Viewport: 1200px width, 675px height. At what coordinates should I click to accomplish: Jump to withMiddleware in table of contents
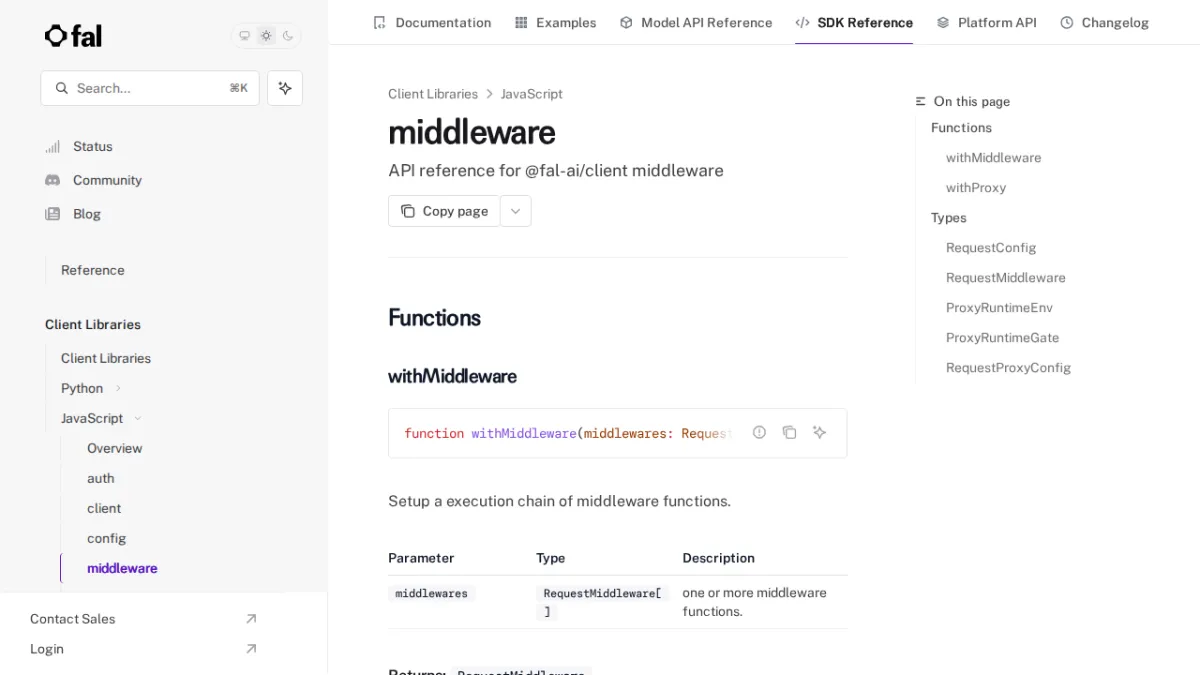[993, 158]
